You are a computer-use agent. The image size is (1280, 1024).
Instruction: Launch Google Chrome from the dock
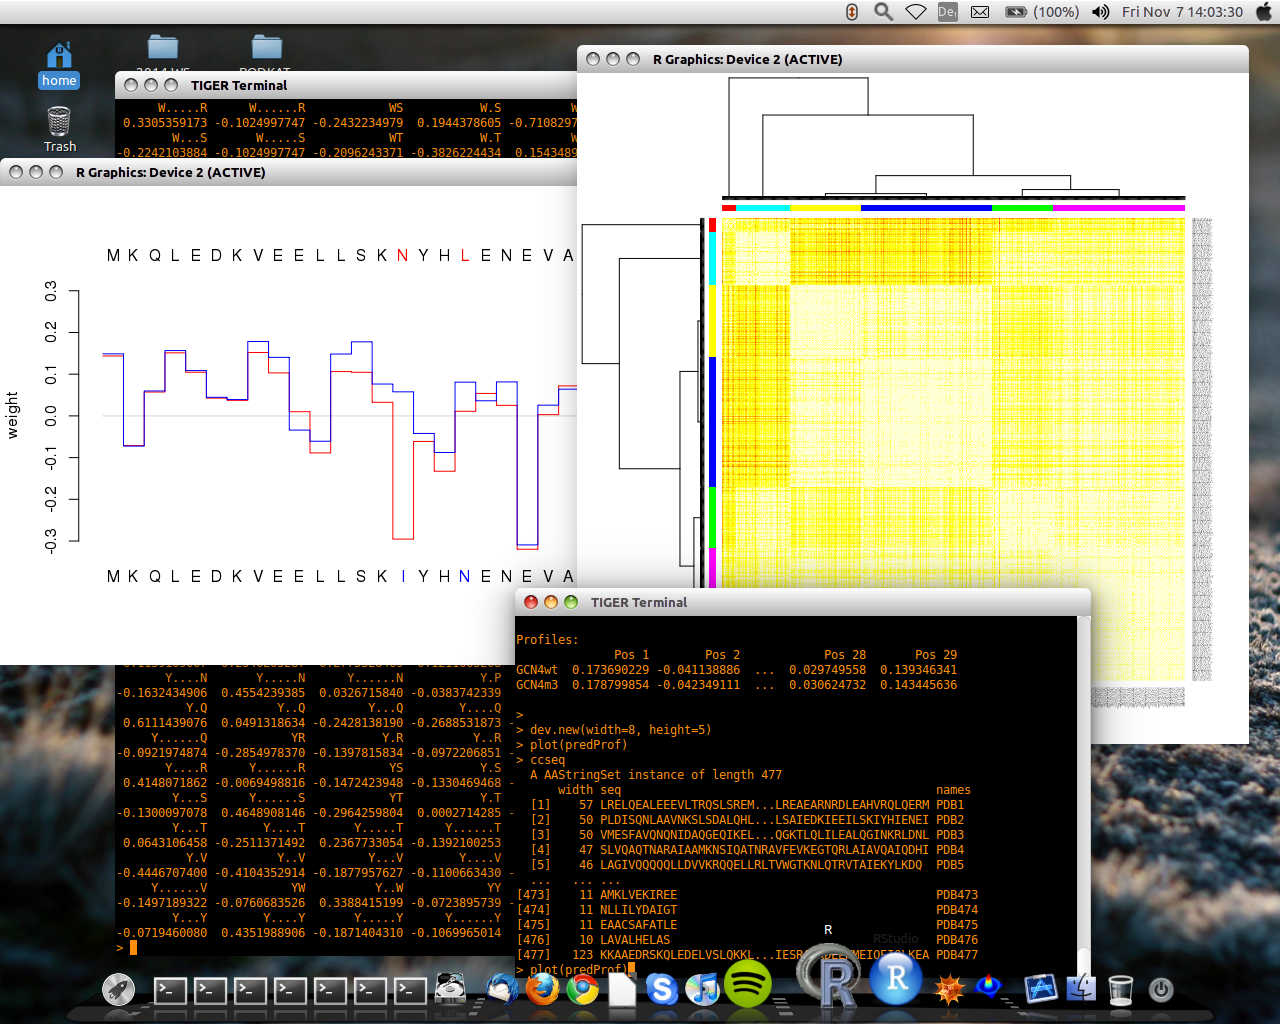coord(582,989)
